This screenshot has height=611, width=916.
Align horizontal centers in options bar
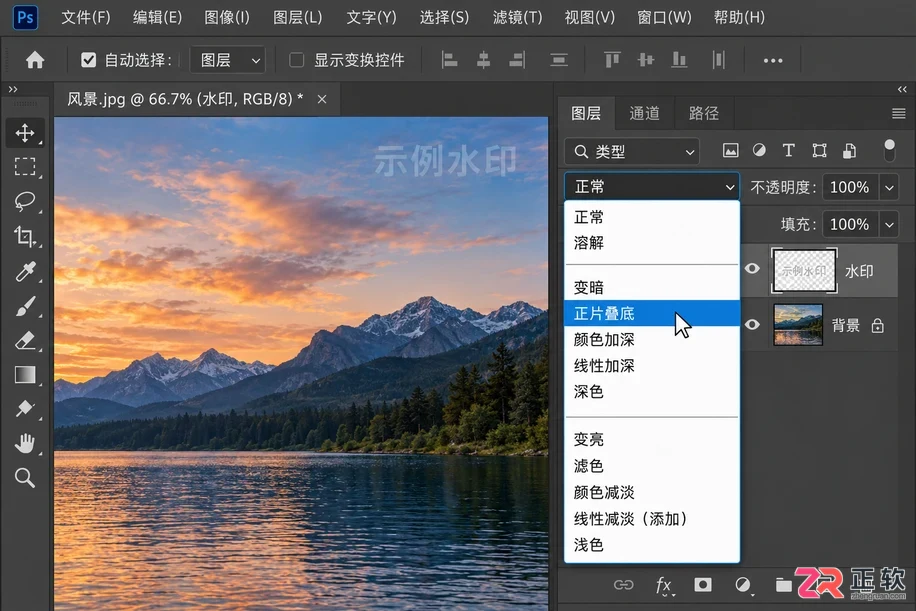(483, 60)
